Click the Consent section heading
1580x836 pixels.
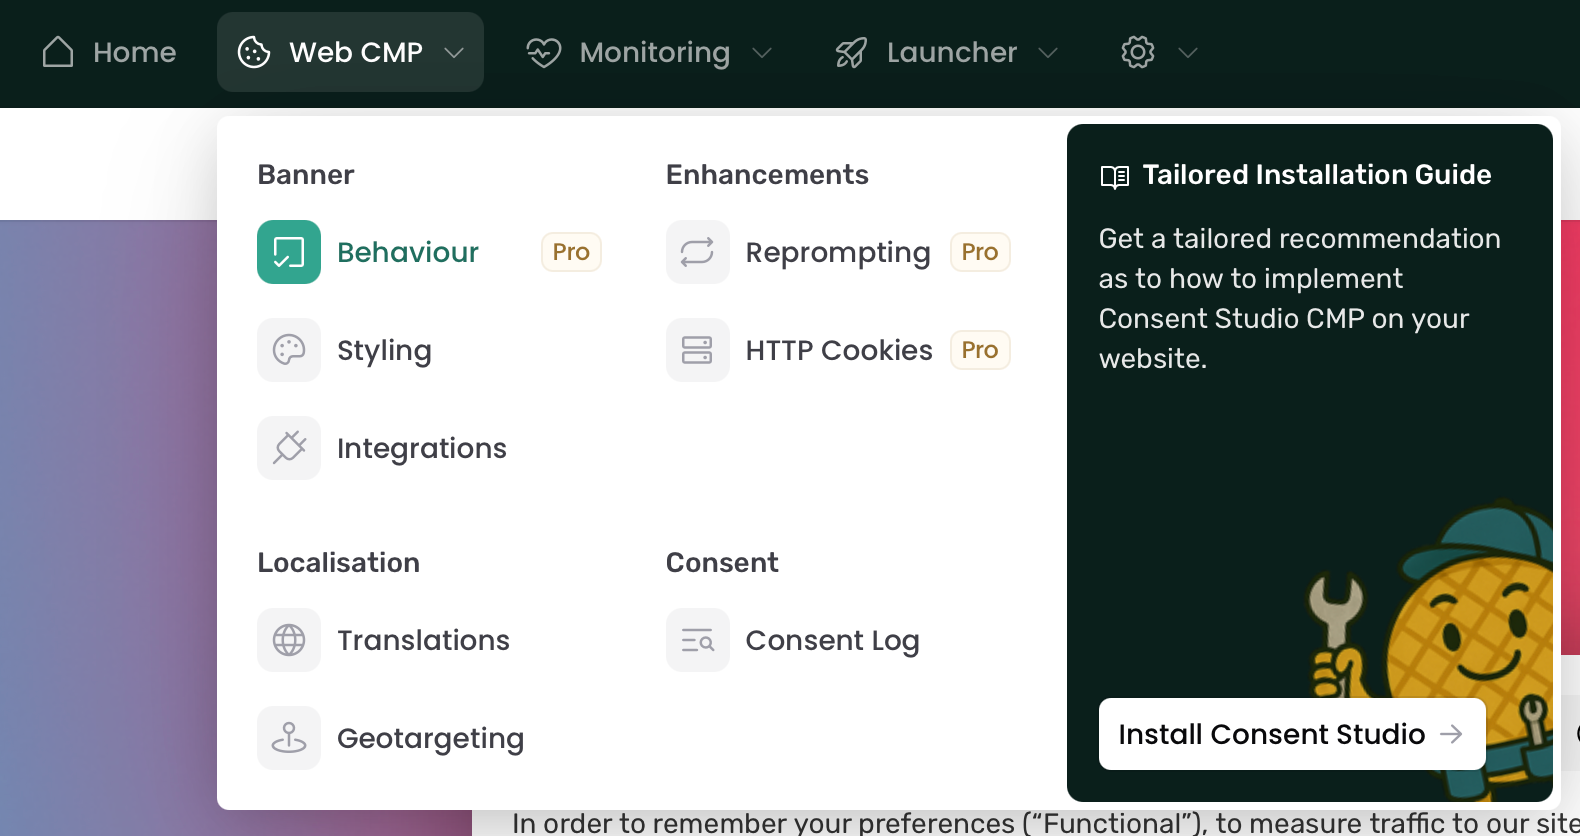[722, 563]
